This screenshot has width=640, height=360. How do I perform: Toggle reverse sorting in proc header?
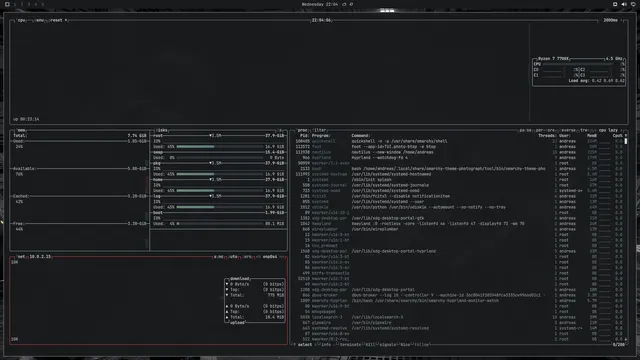[x=568, y=130]
